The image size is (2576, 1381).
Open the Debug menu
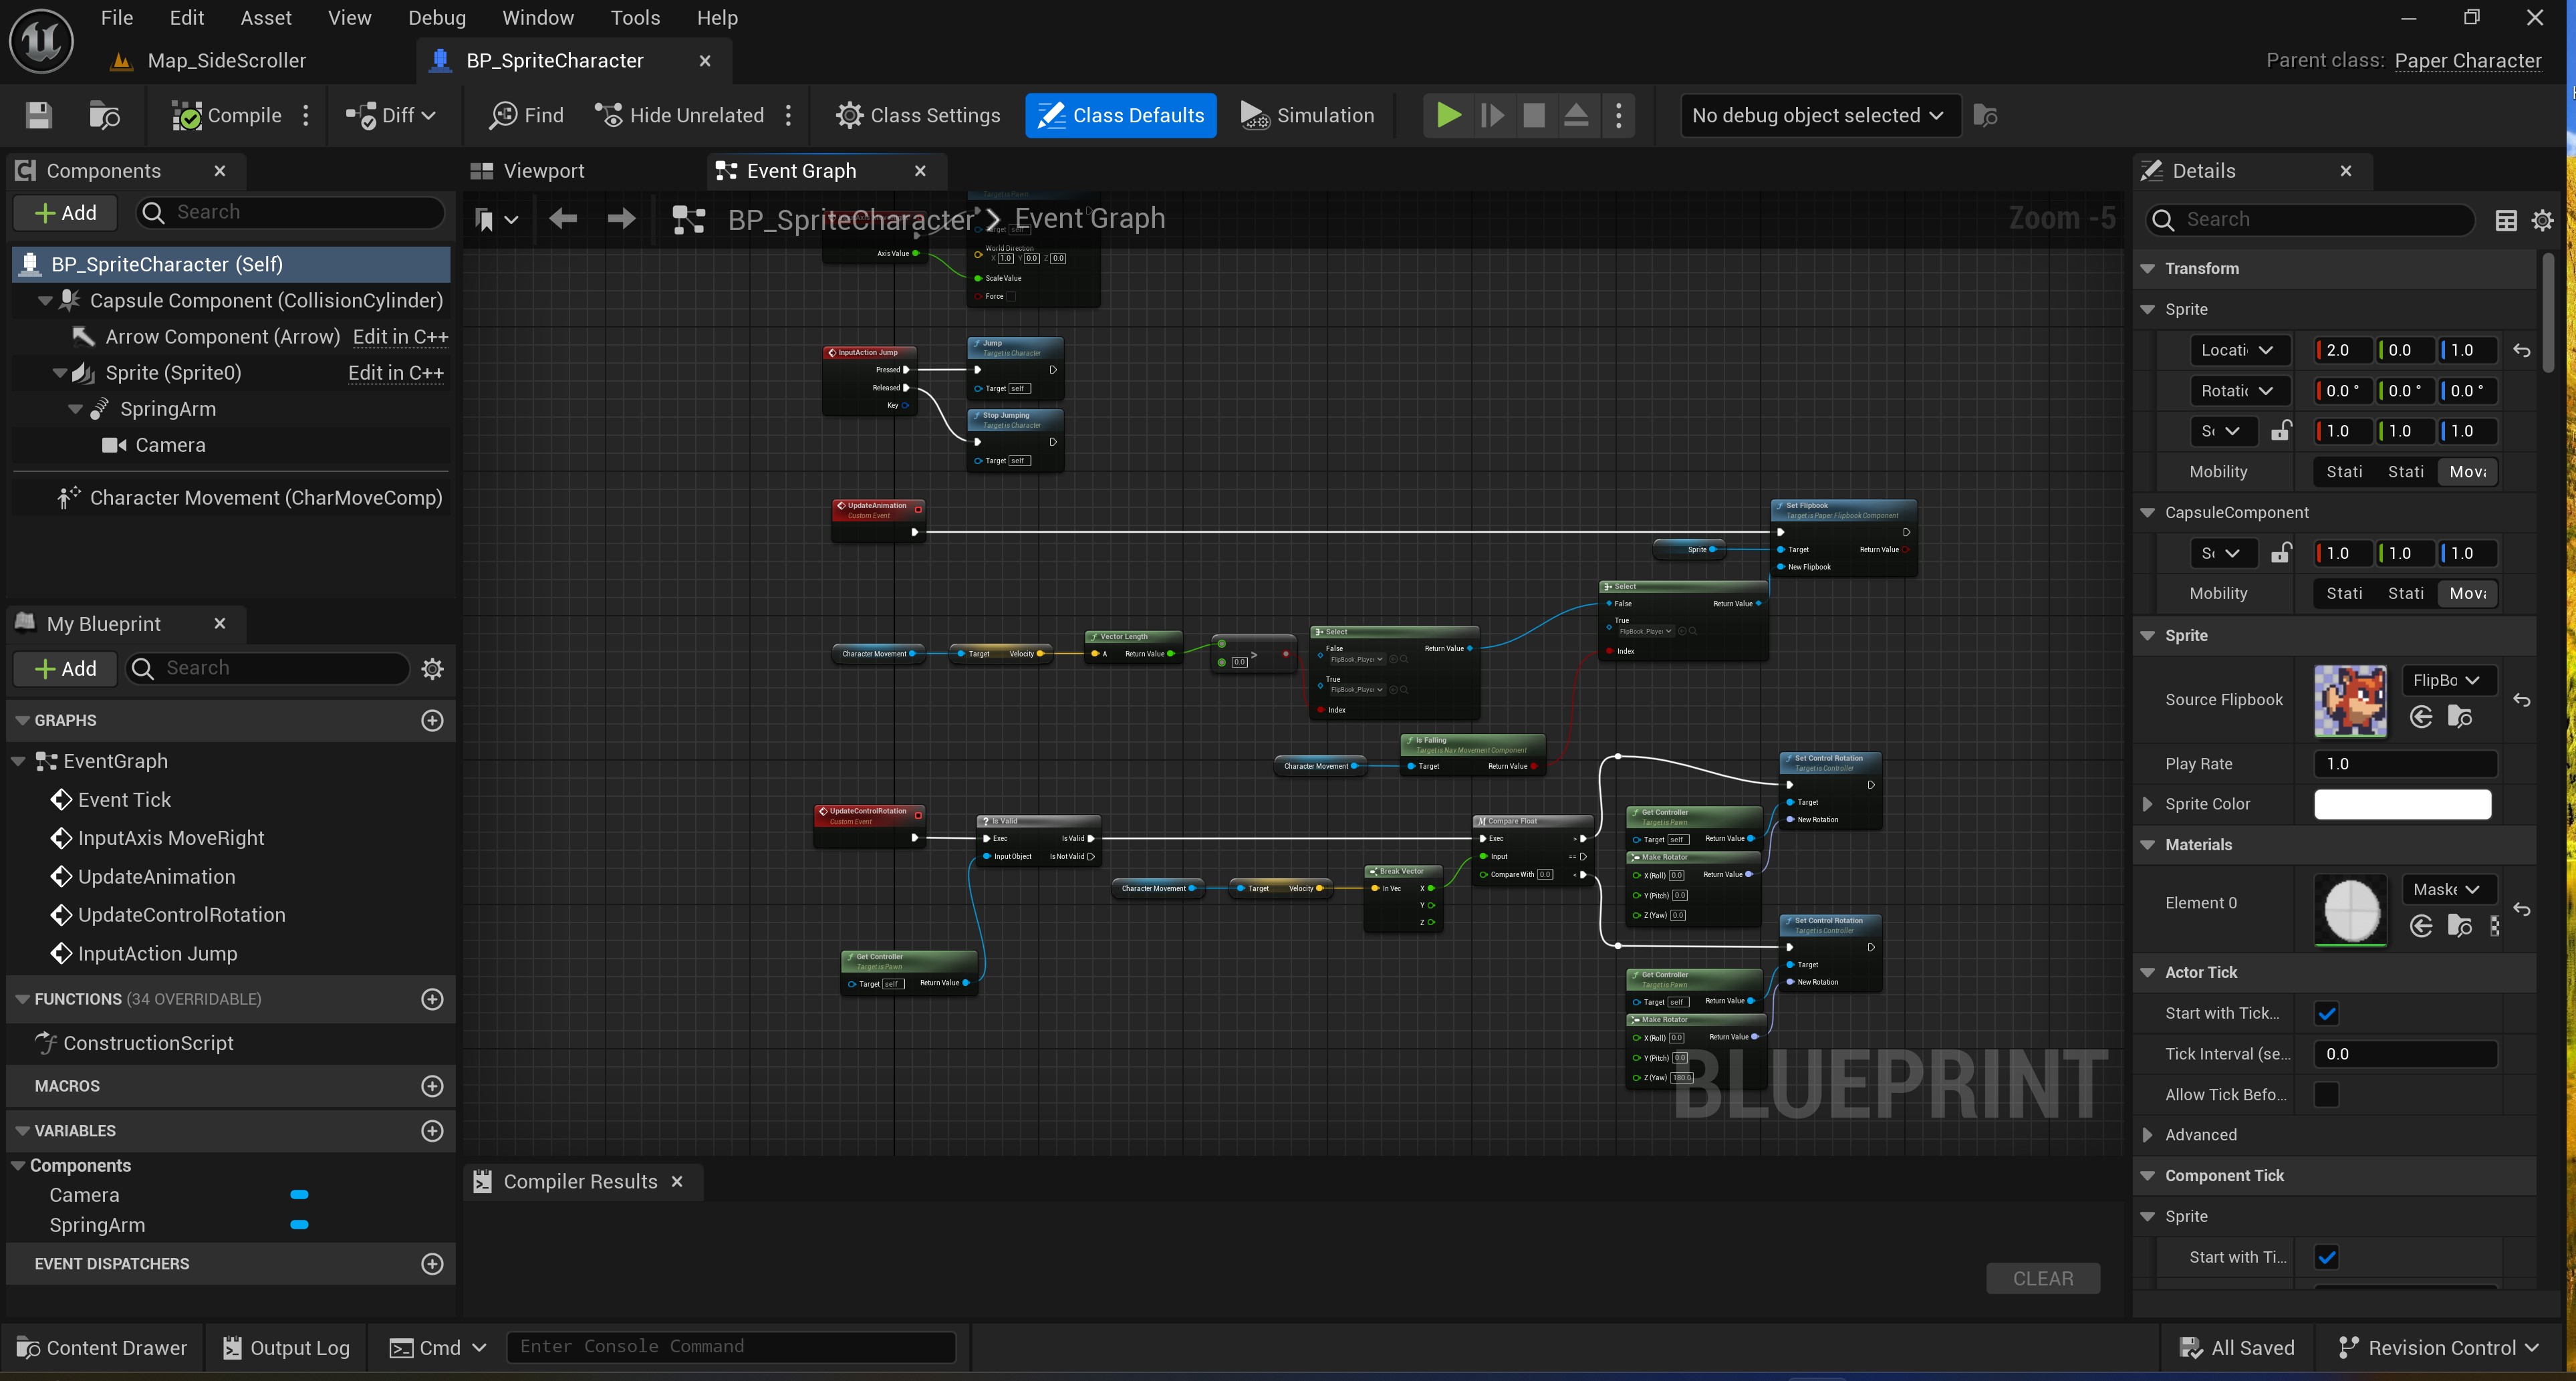(x=437, y=18)
